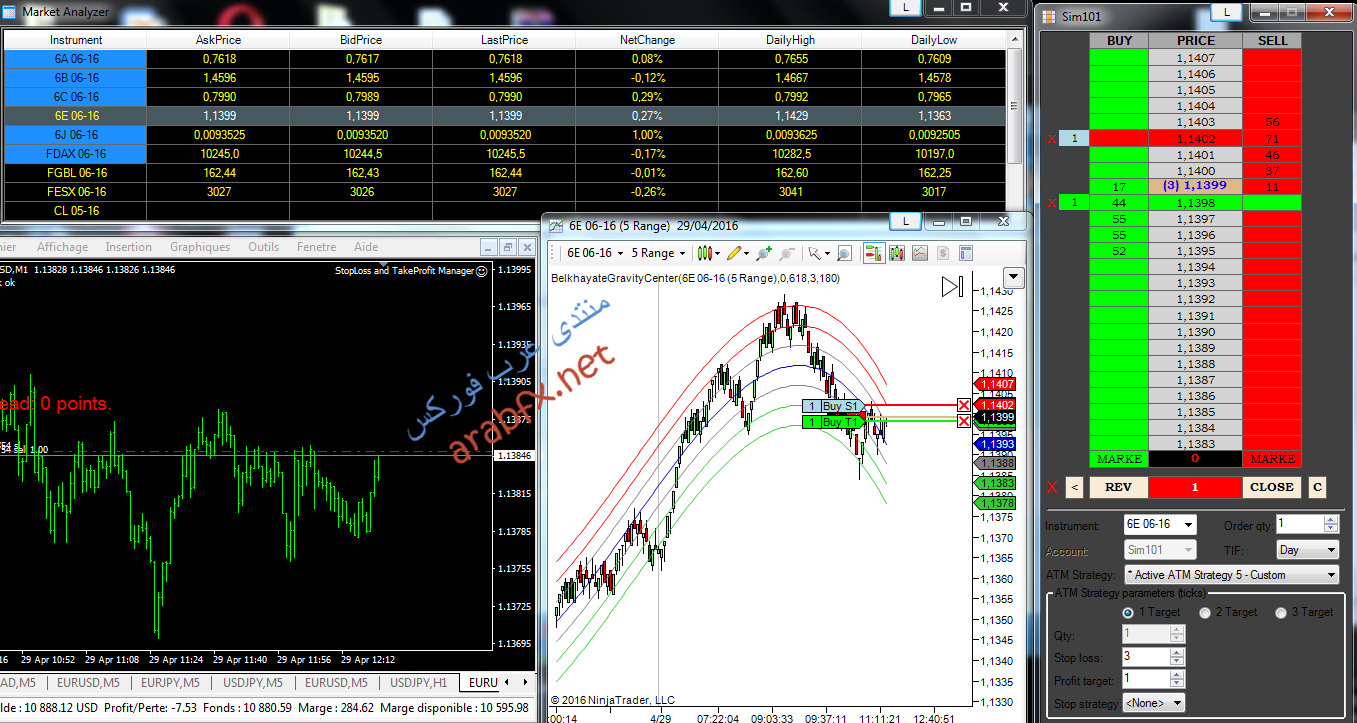The width and height of the screenshot is (1357, 723).
Task: Open the Outils menu
Action: 263,247
